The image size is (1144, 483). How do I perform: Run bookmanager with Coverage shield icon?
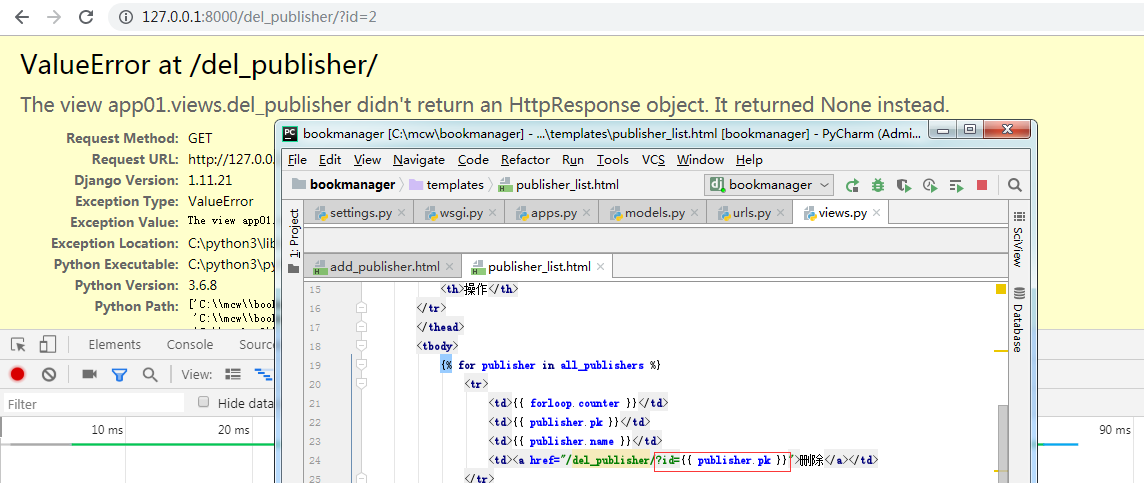pyautogui.click(x=904, y=185)
